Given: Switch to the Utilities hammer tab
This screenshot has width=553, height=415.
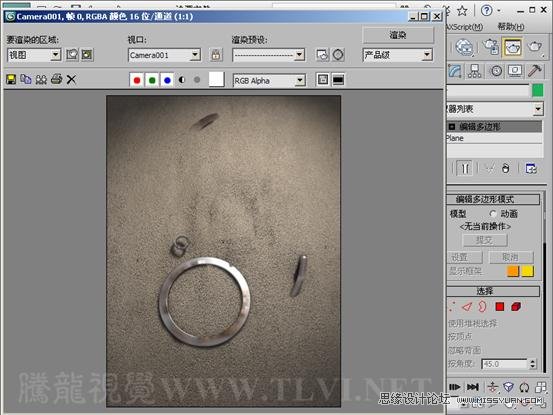Looking at the screenshot, I should click(535, 71).
